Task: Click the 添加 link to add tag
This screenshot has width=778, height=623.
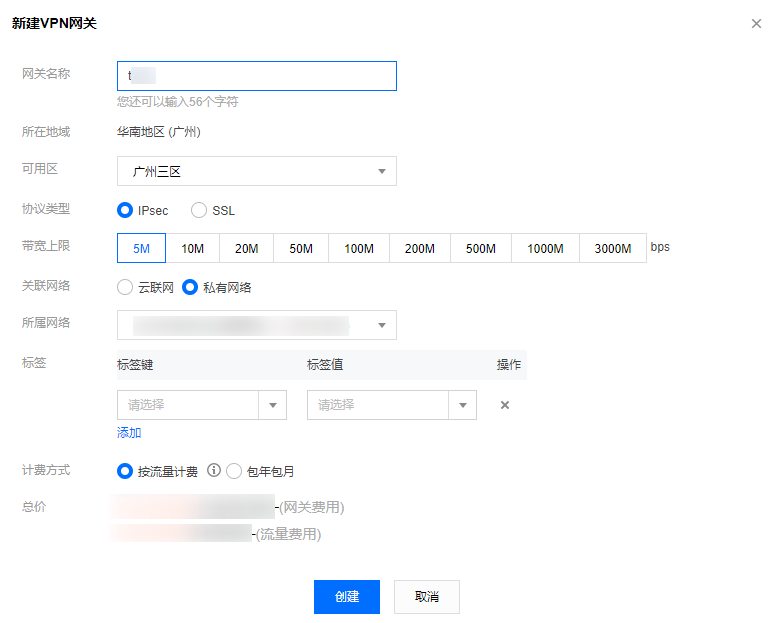Action: point(129,433)
